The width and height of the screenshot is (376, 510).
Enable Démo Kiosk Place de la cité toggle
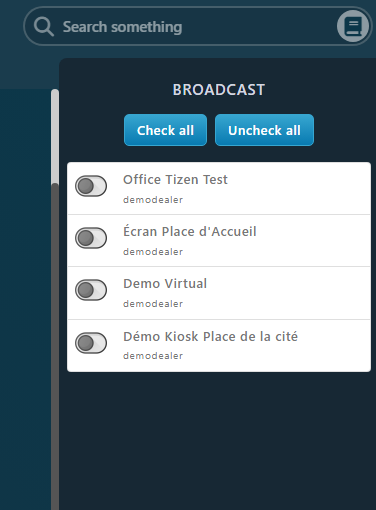pyautogui.click(x=91, y=343)
